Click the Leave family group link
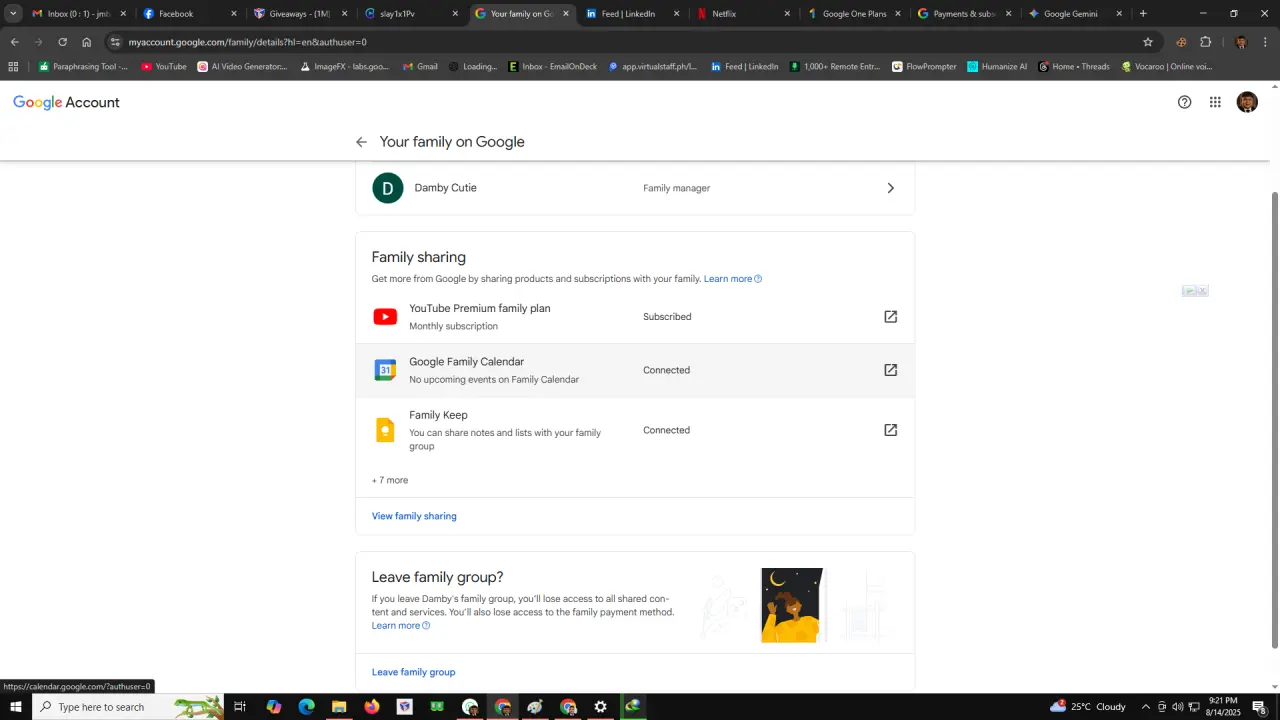 click(413, 672)
